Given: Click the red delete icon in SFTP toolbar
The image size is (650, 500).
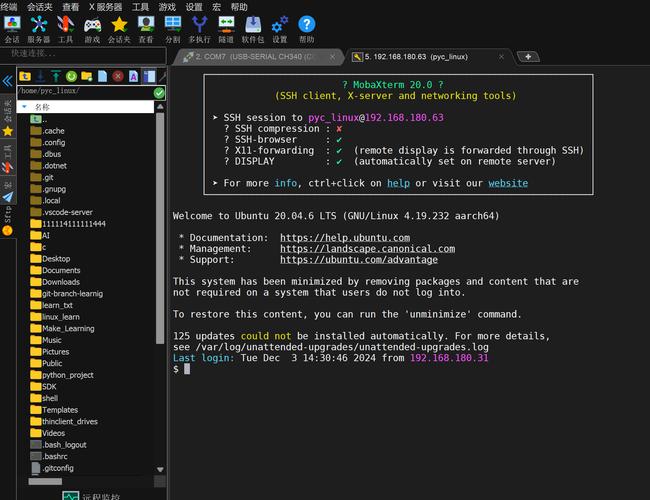Looking at the screenshot, I should pyautogui.click(x=118, y=76).
